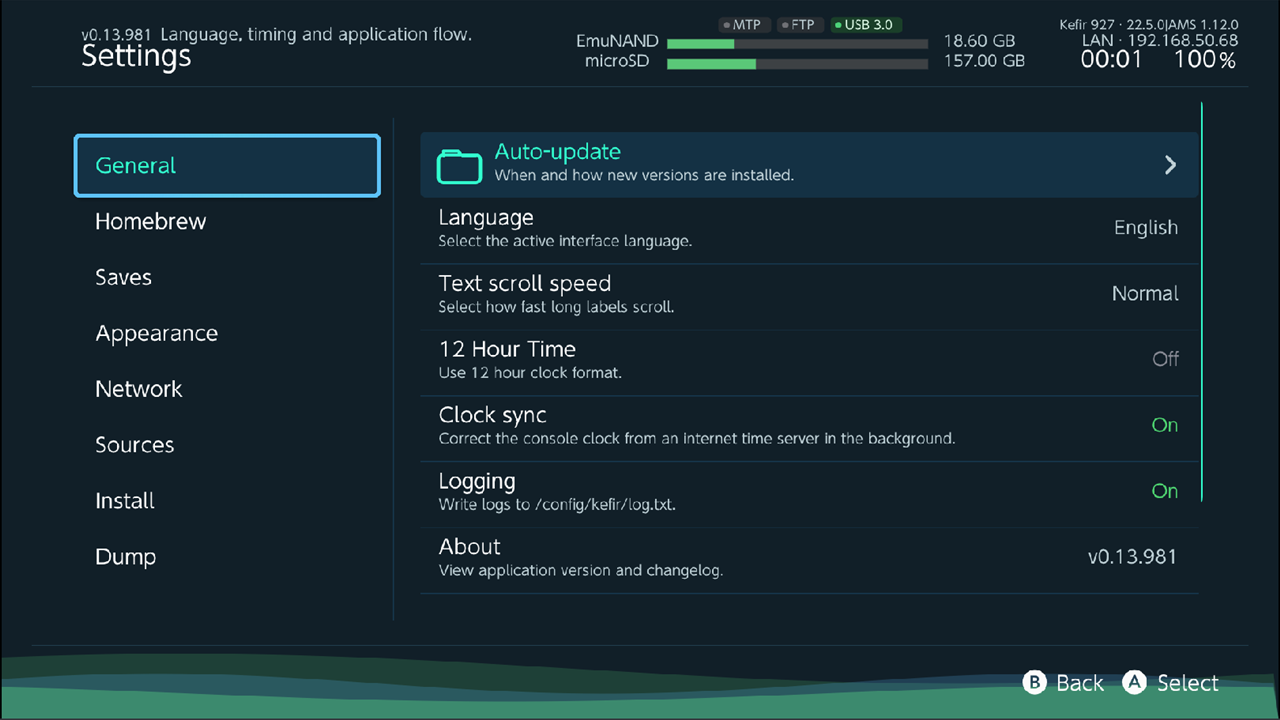The width and height of the screenshot is (1280, 720).
Task: Click 'Use 12 hour clock format.' description
Action: 530,373
